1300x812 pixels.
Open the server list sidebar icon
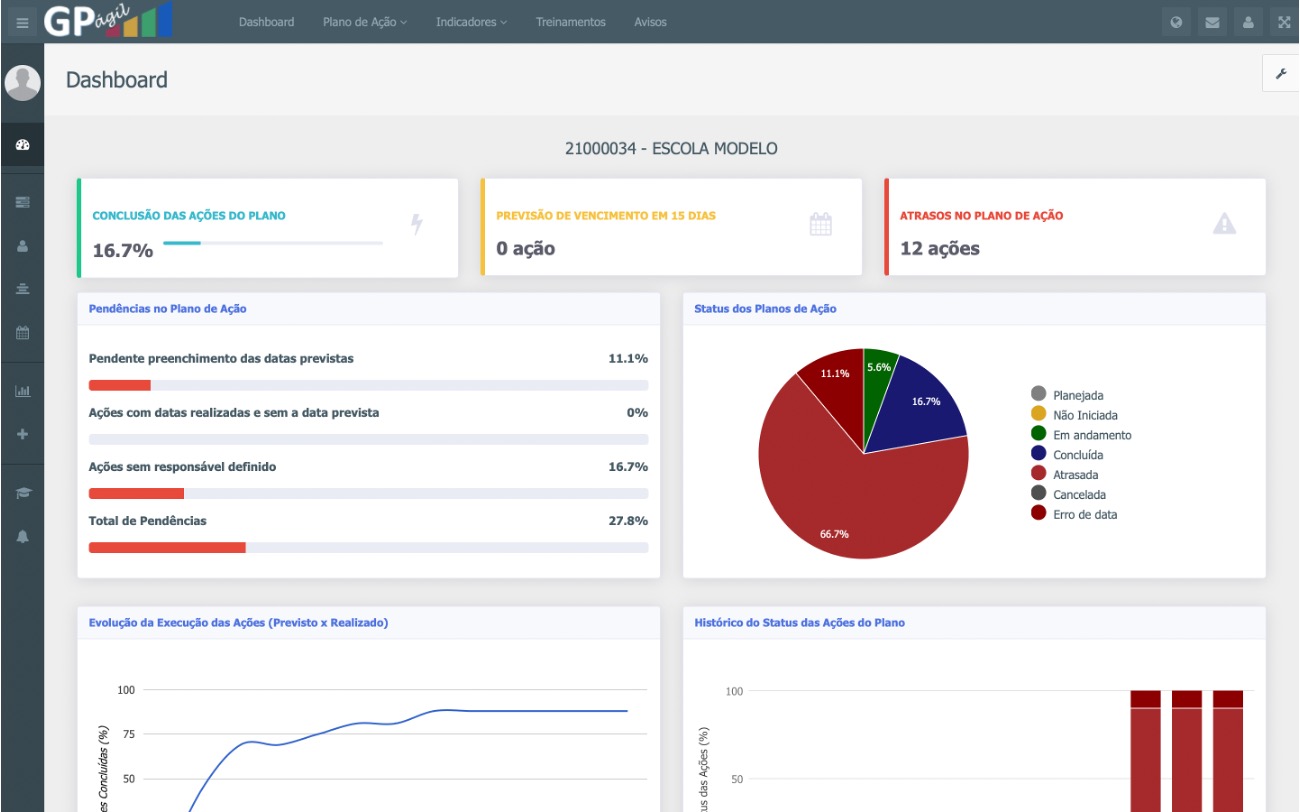(22, 202)
